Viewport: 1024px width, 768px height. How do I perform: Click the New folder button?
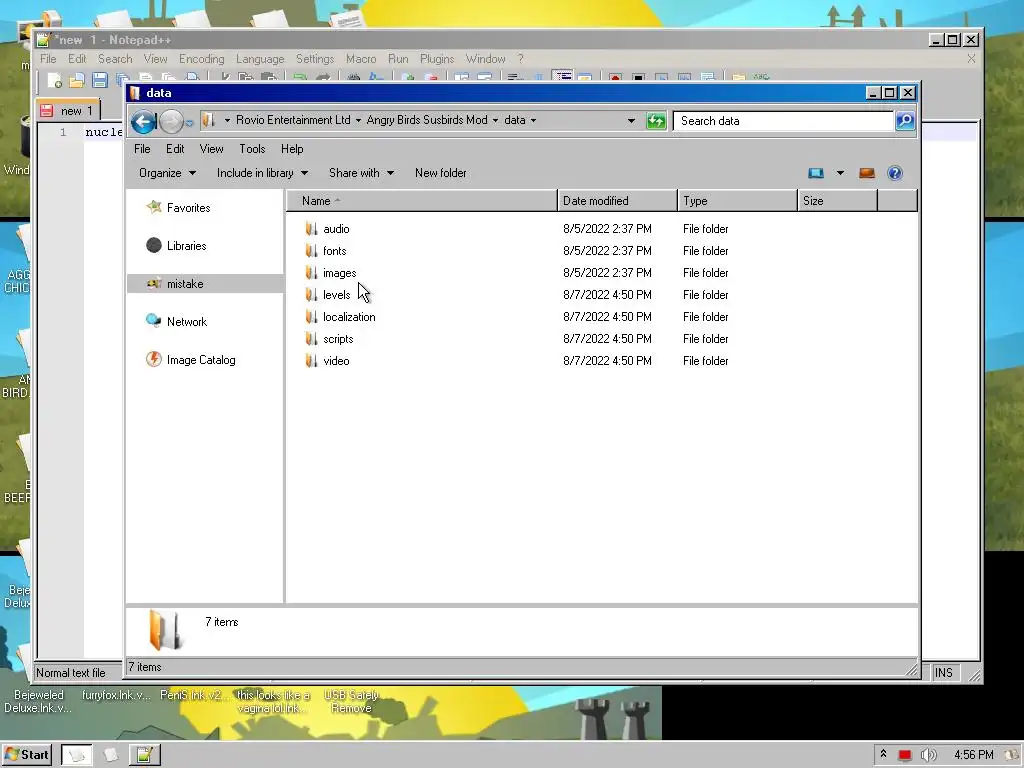pyautogui.click(x=441, y=173)
